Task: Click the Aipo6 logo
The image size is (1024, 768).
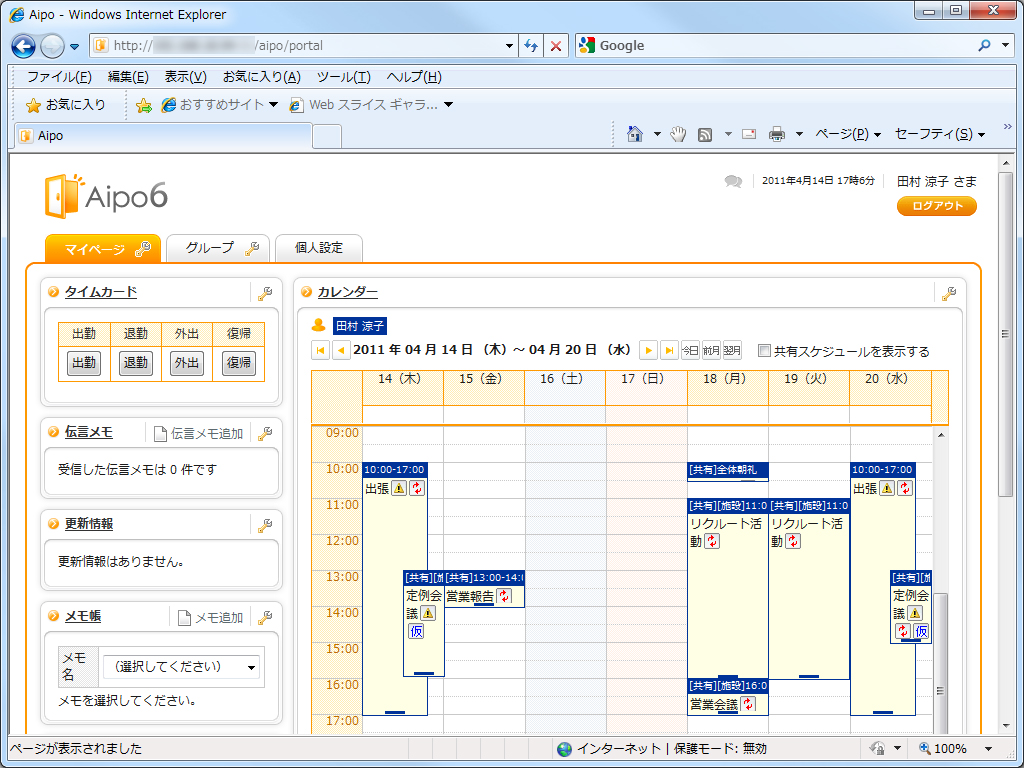Action: [x=106, y=195]
